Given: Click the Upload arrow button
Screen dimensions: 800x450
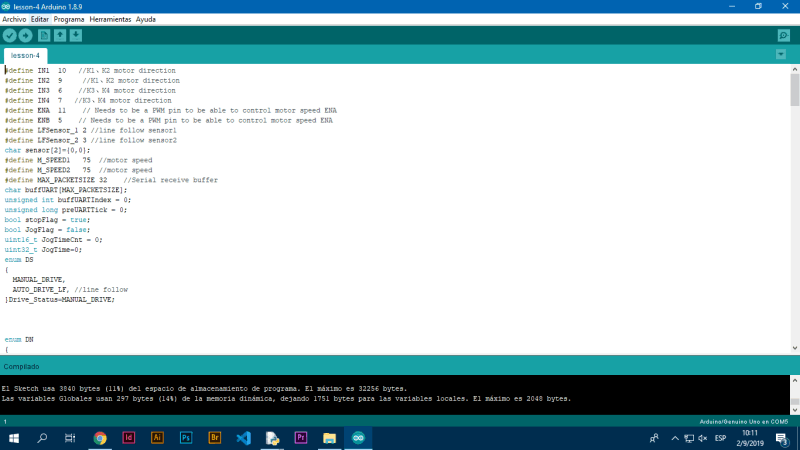Looking at the screenshot, I should [26, 35].
